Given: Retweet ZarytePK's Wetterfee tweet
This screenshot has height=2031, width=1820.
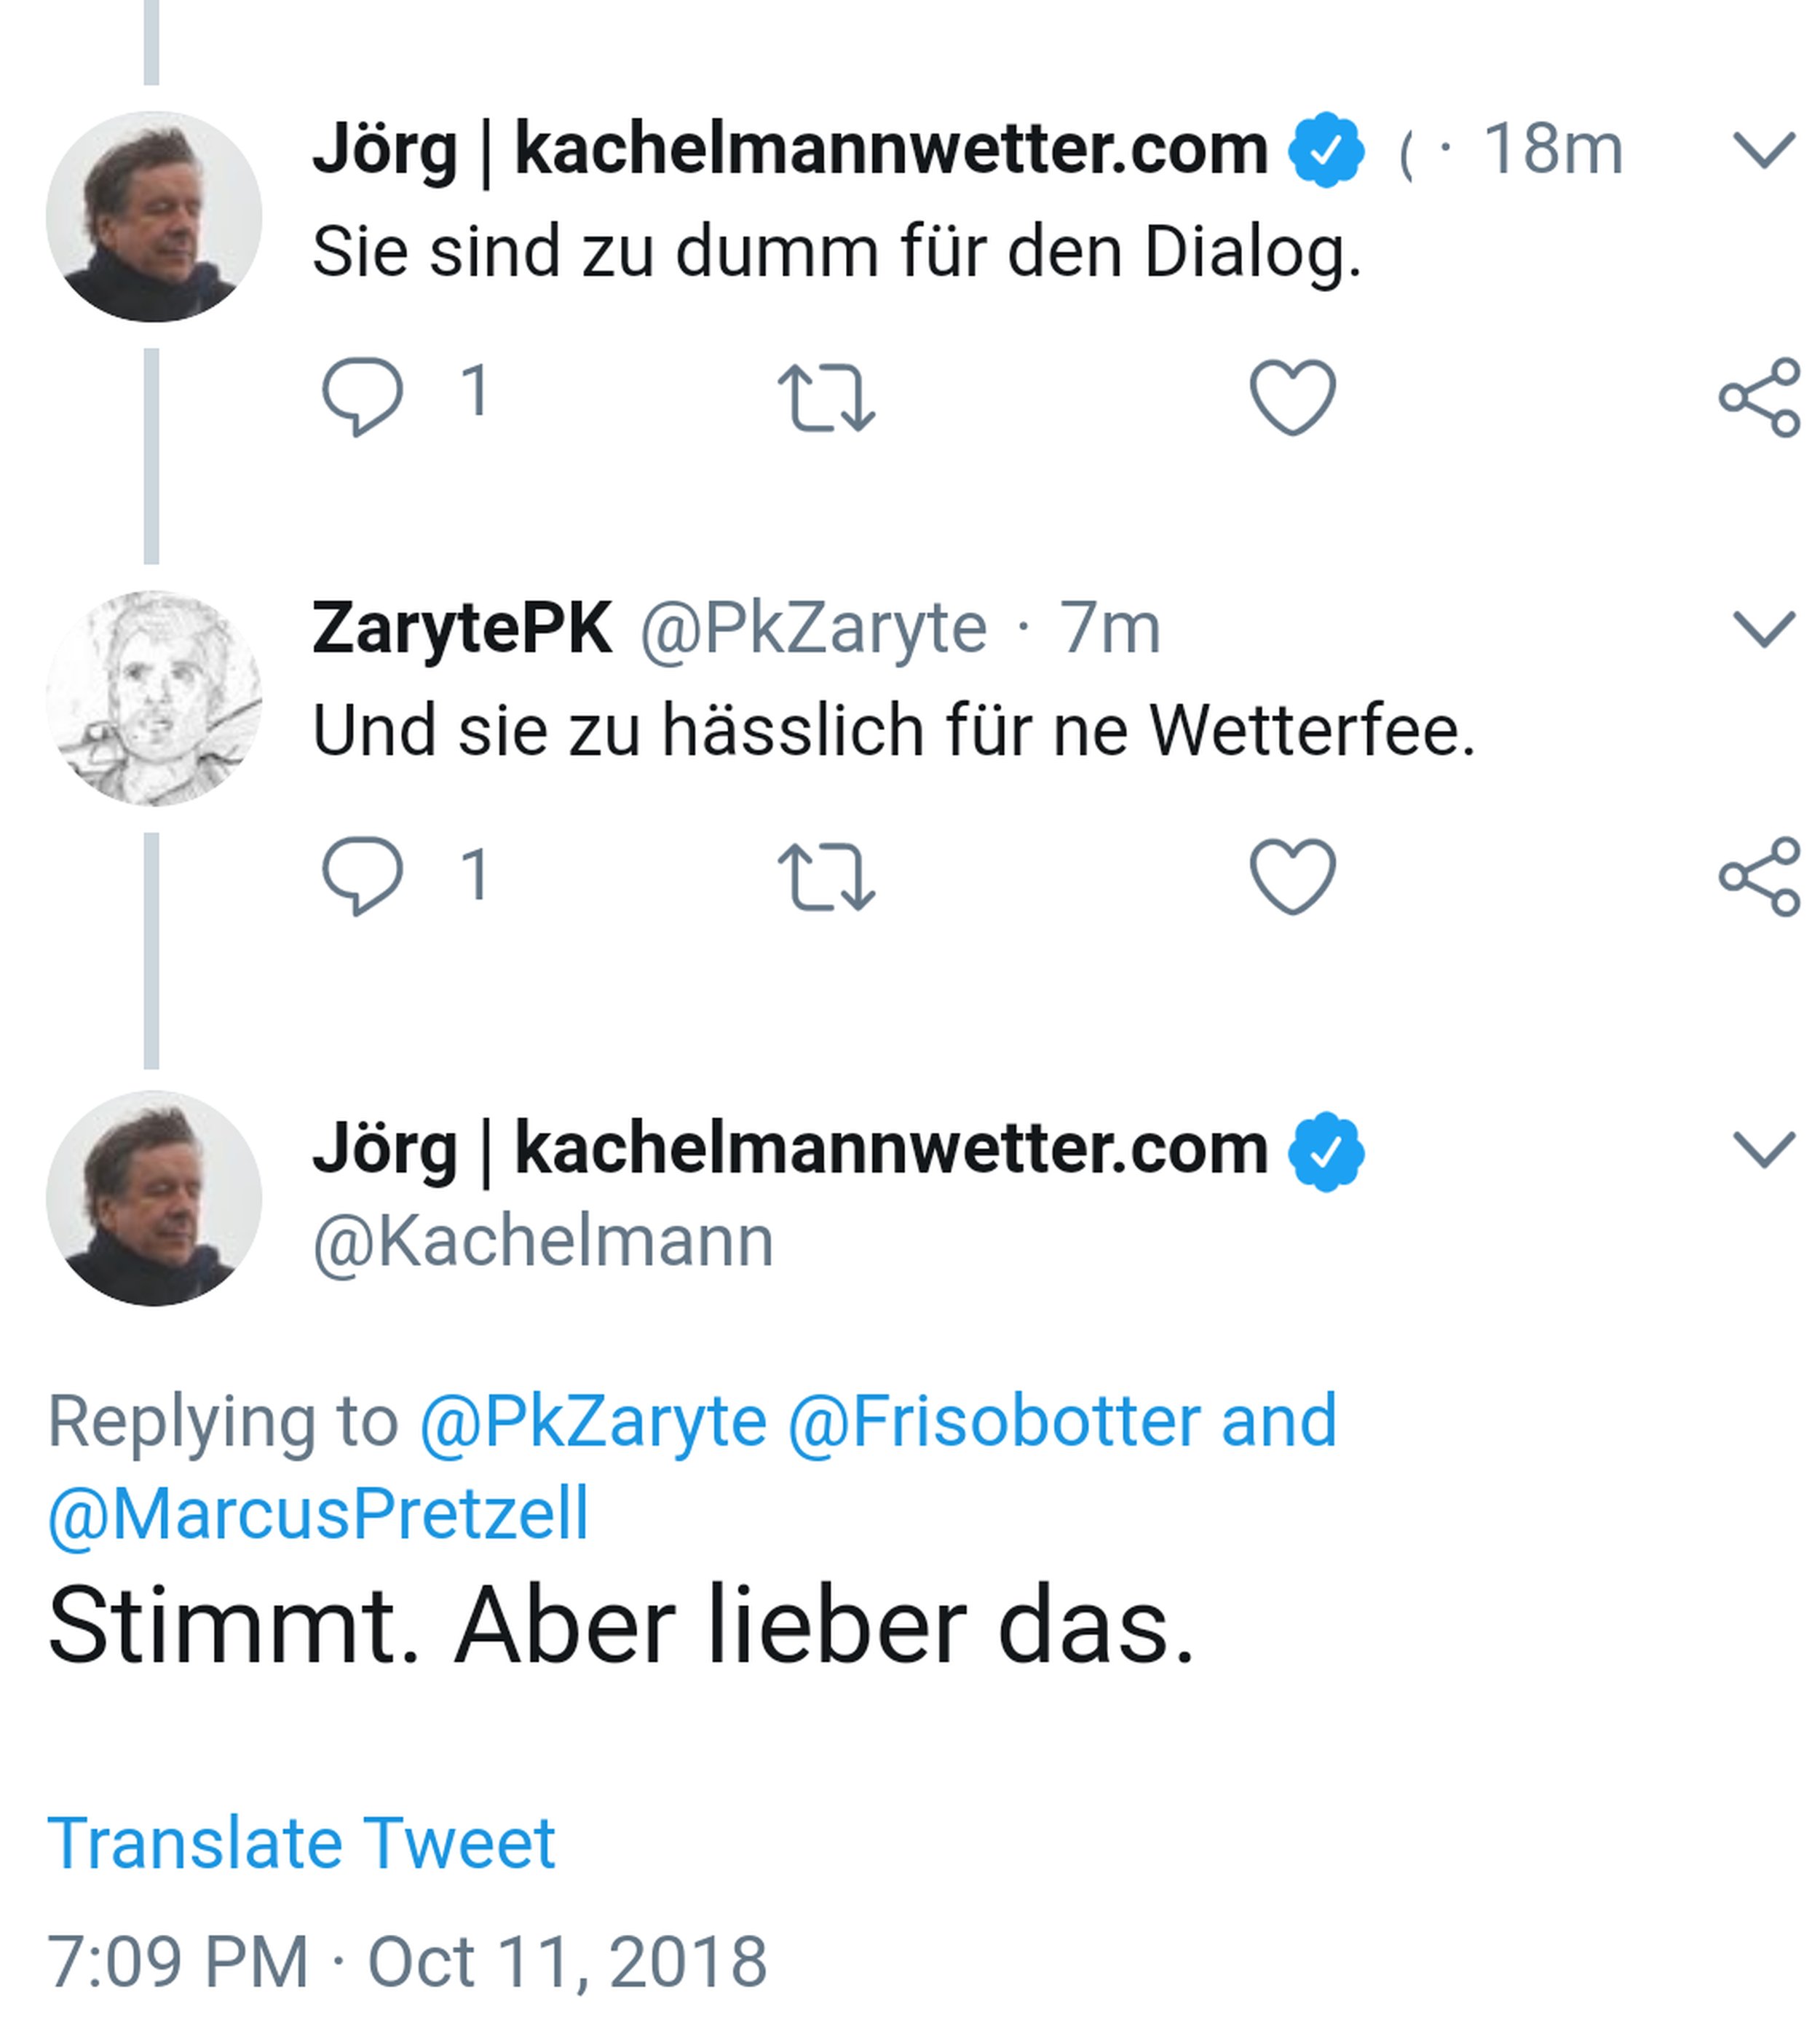Looking at the screenshot, I should point(826,877).
